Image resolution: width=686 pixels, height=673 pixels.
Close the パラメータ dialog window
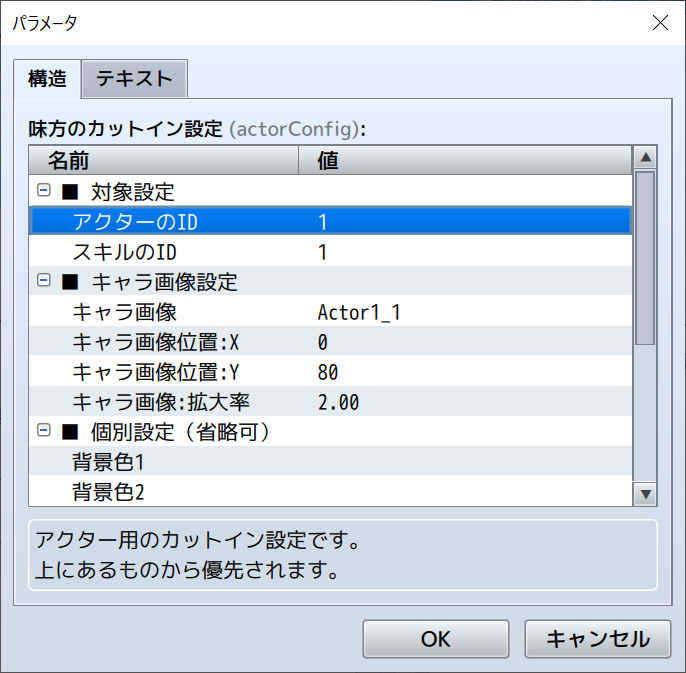660,23
